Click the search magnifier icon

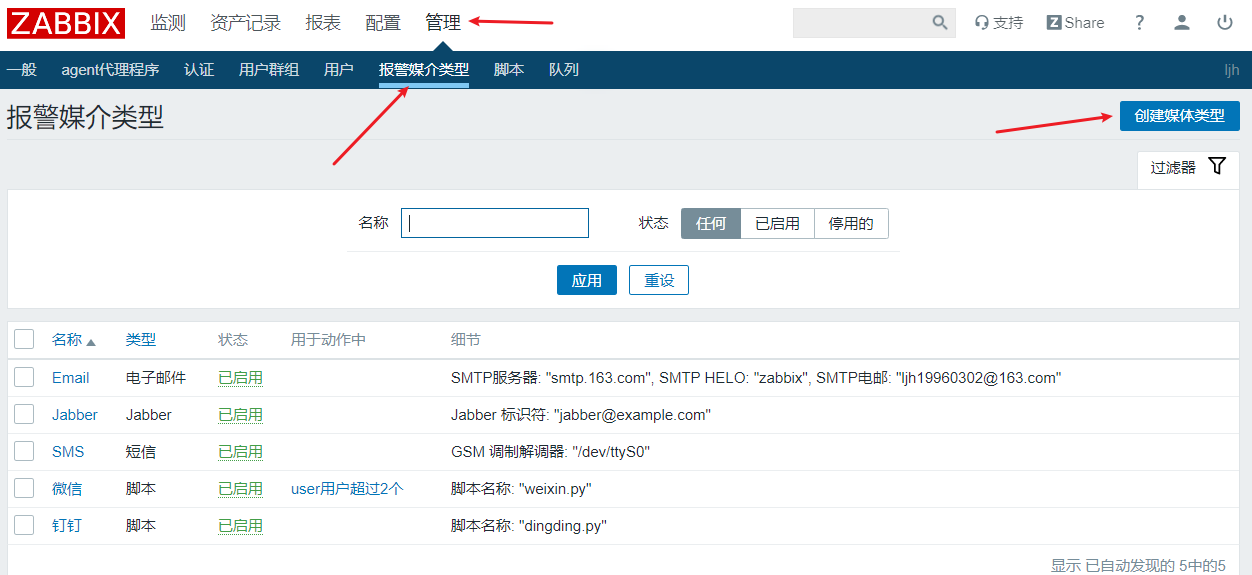tap(940, 23)
